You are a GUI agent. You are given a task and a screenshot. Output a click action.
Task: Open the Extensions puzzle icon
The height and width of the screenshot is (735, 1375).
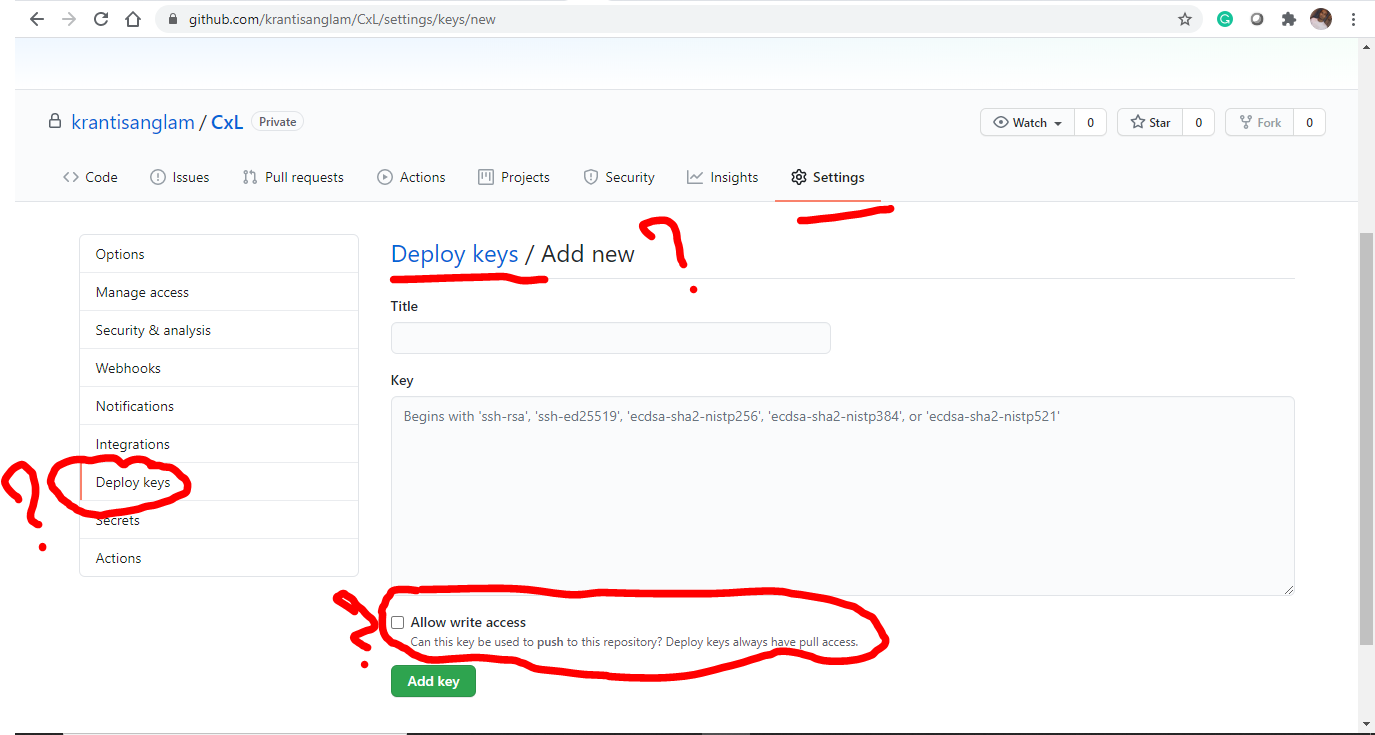point(1289,19)
